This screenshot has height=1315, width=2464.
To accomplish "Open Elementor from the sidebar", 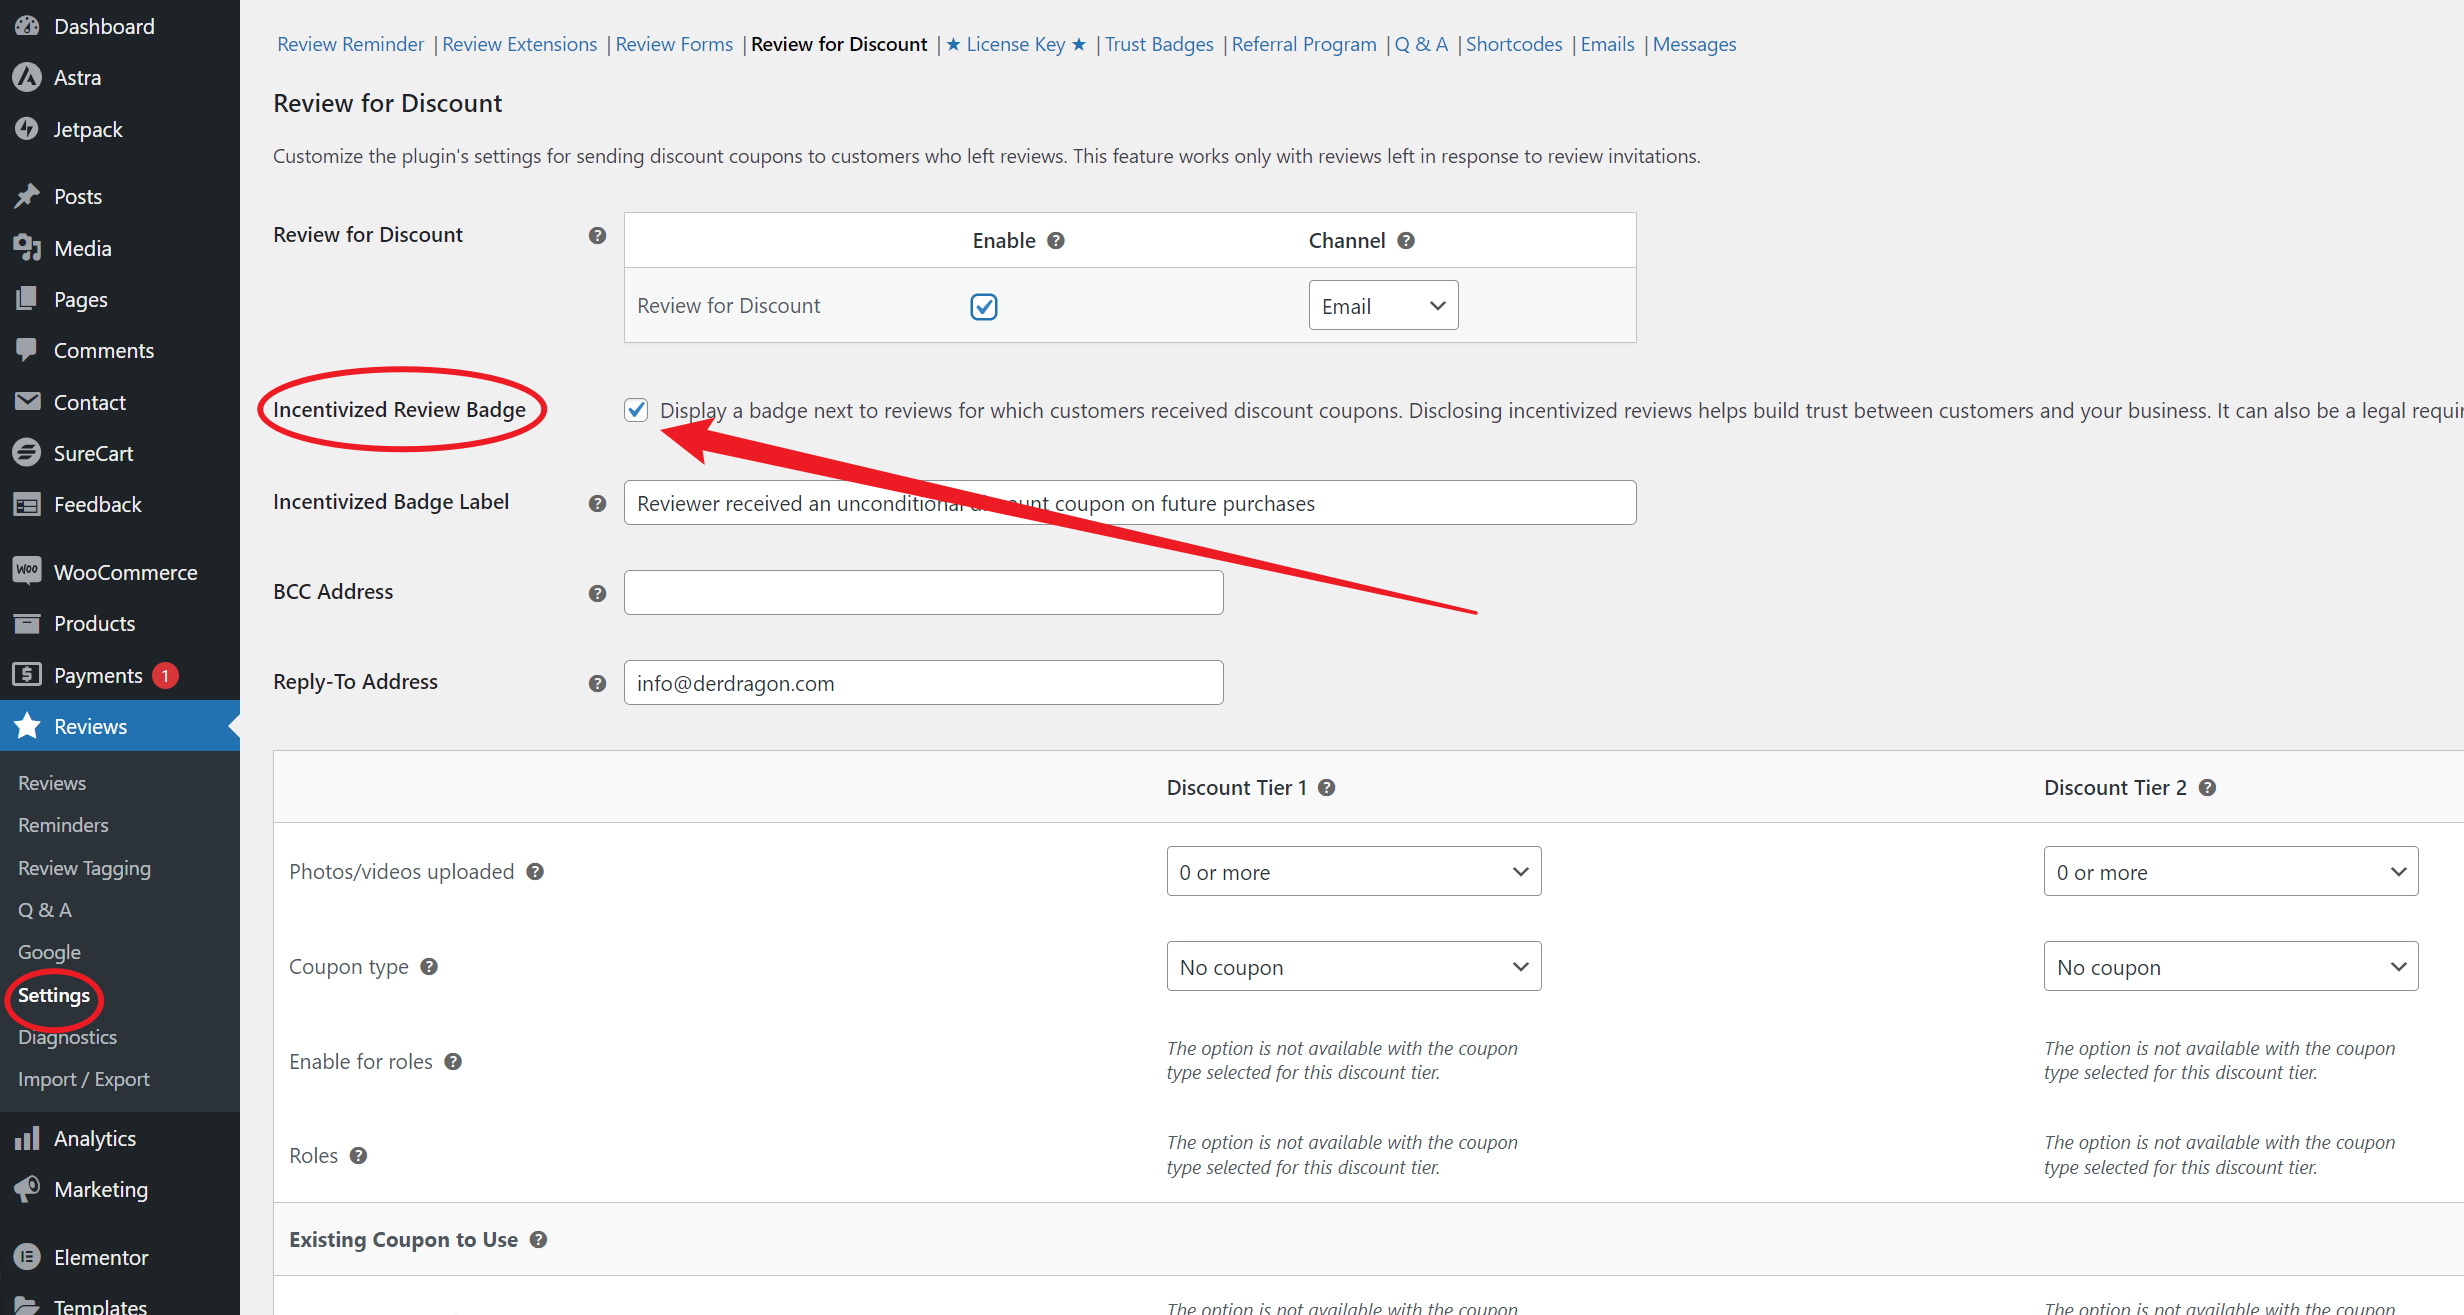I will point(27,1257).
